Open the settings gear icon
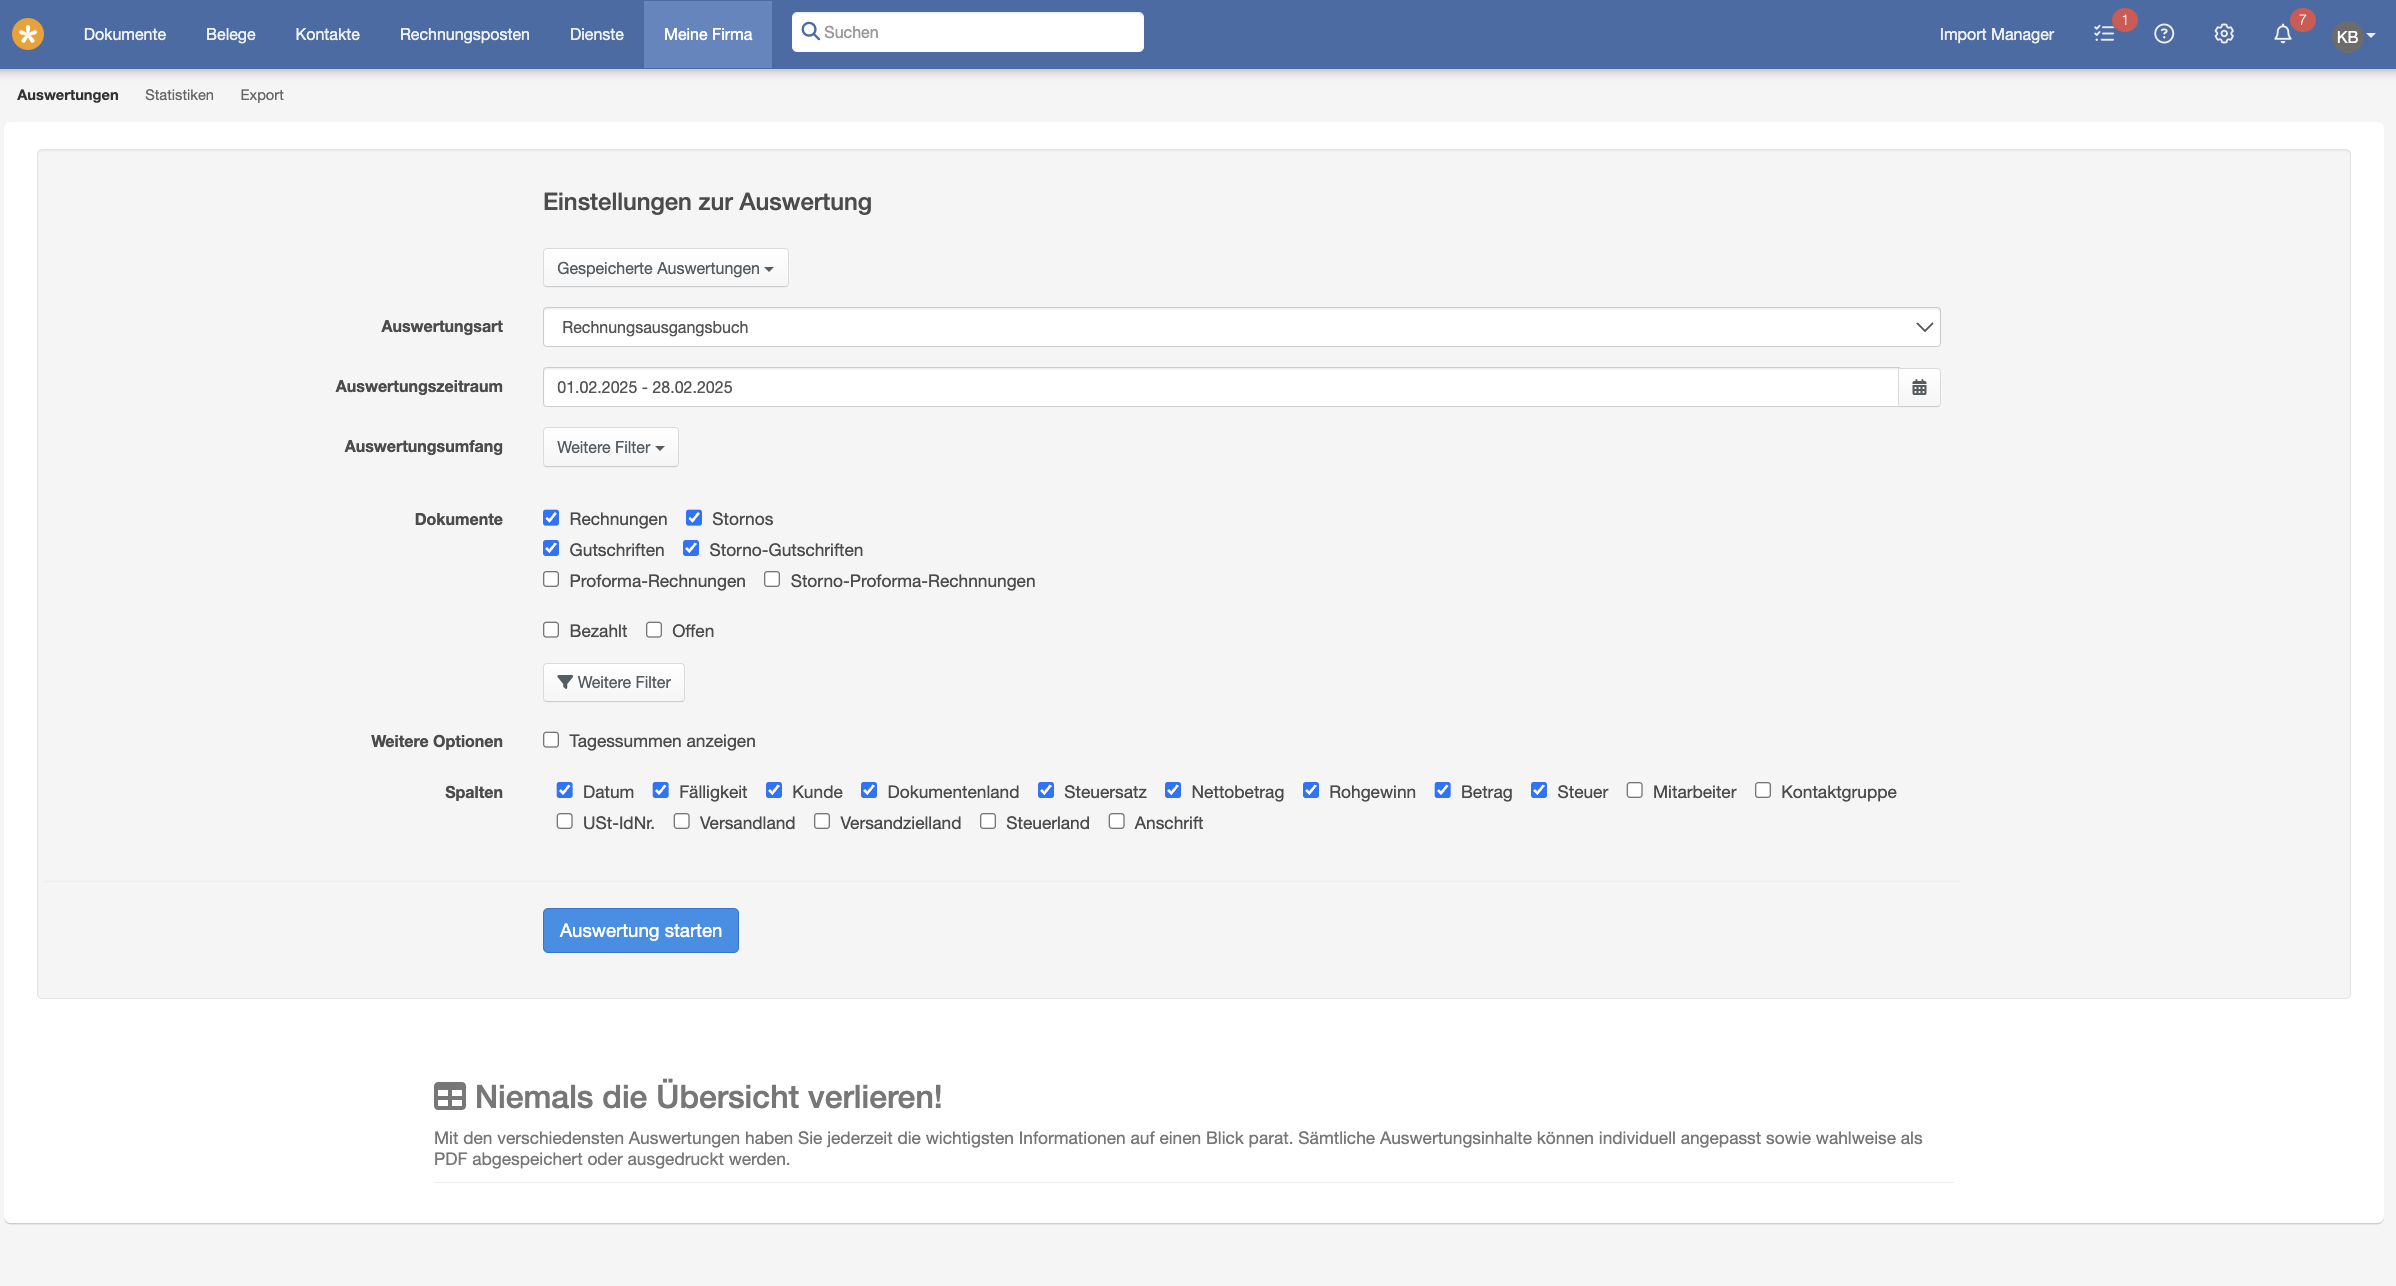Screen dimensions: 2396x1286 [x=2224, y=34]
